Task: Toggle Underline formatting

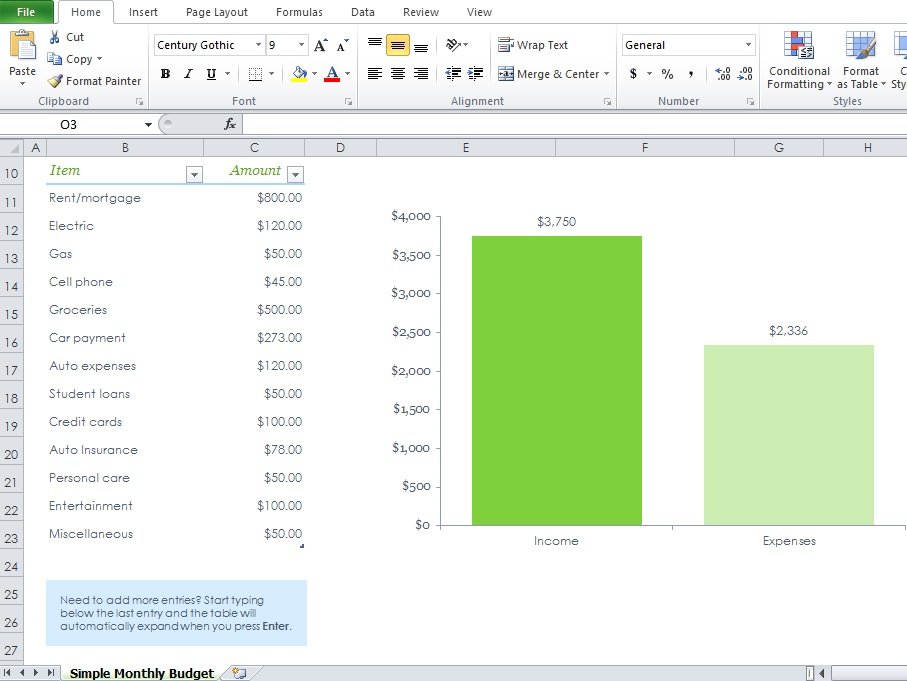Action: coord(211,73)
